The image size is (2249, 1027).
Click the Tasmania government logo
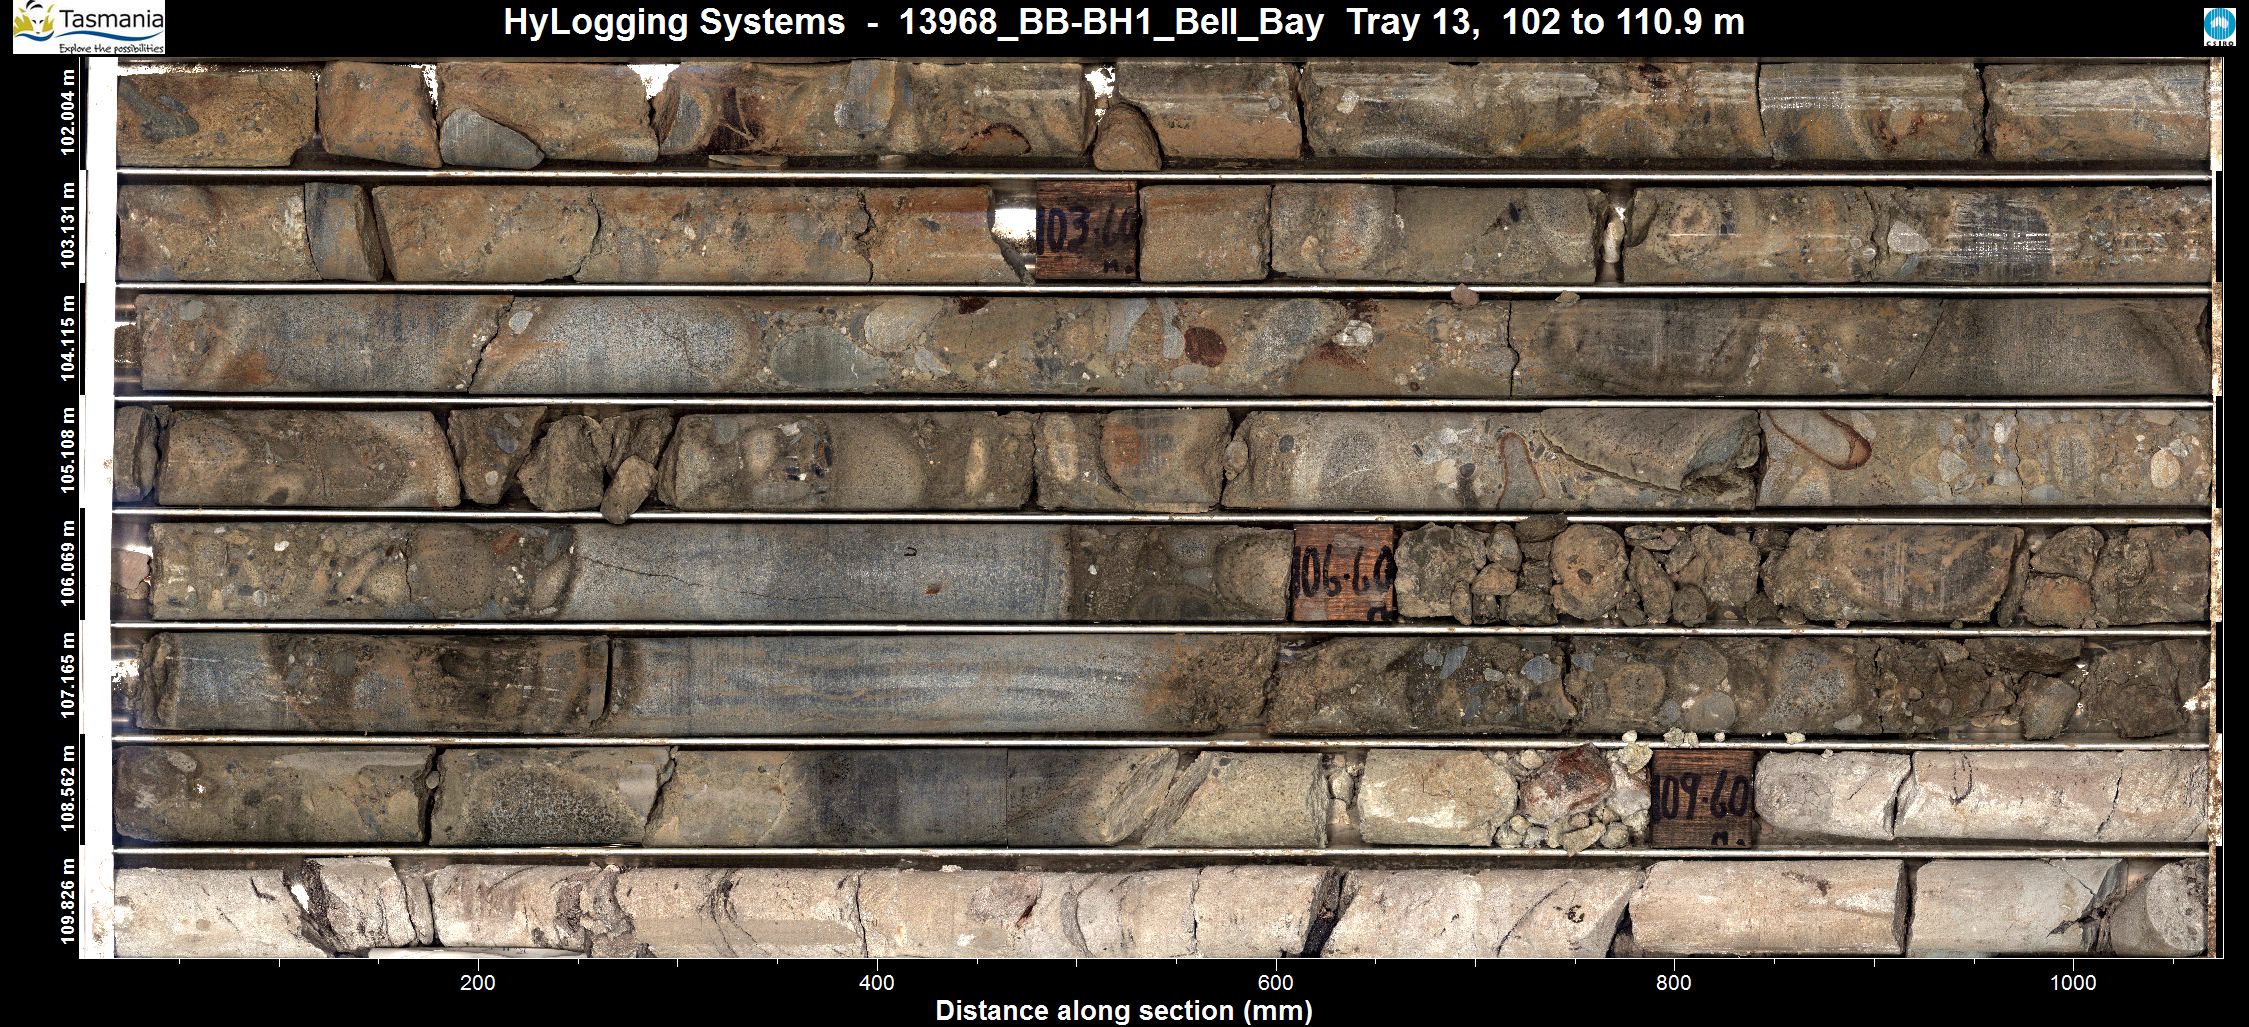click(88, 27)
